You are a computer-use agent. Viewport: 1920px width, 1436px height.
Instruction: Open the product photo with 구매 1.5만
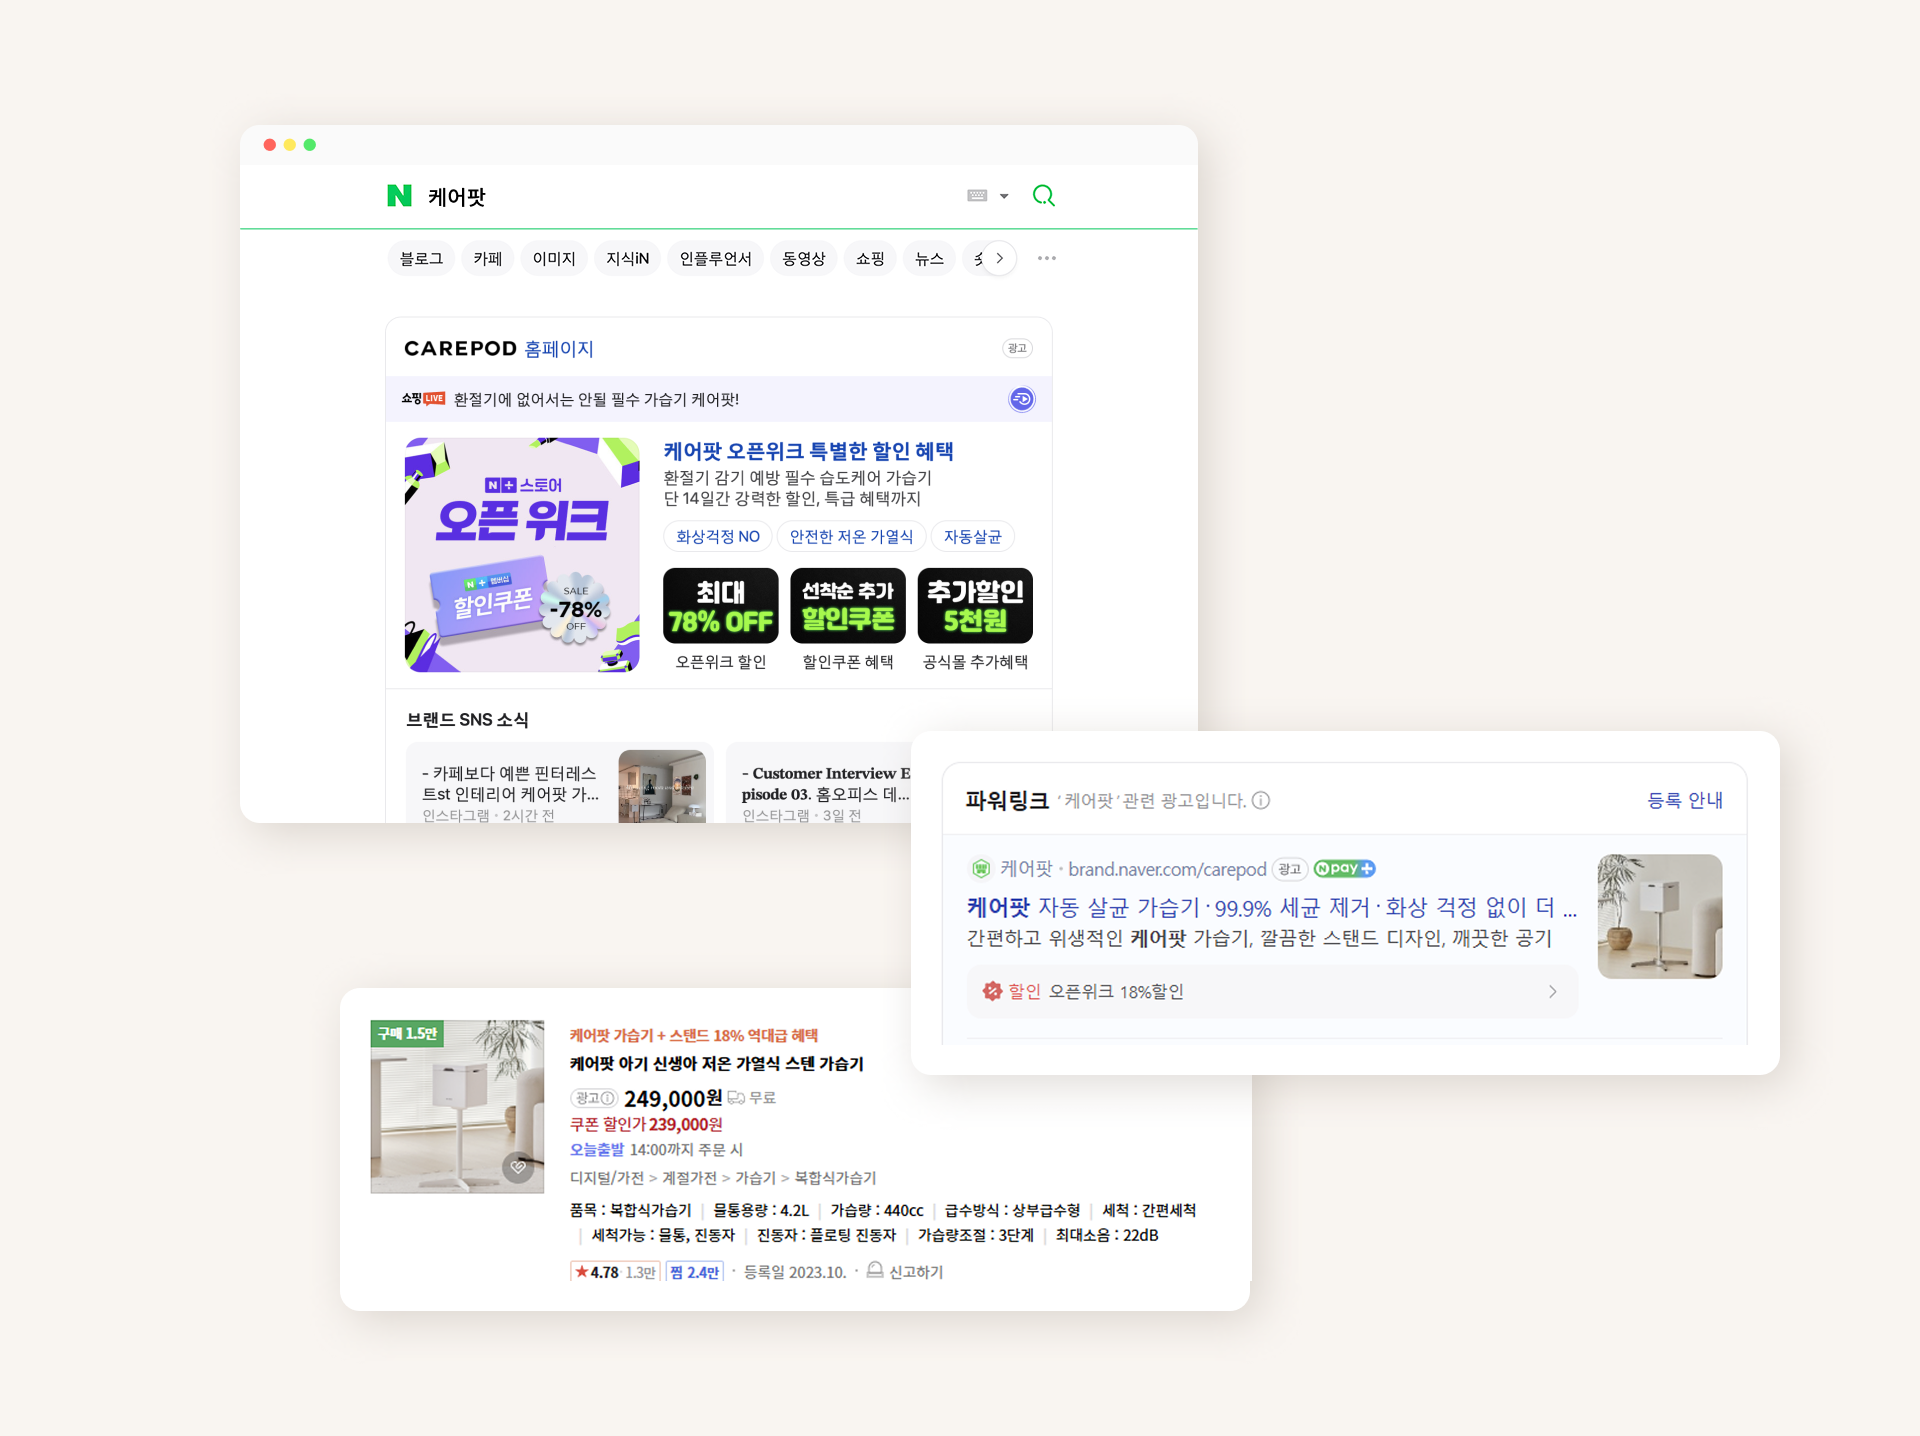click(x=457, y=1106)
